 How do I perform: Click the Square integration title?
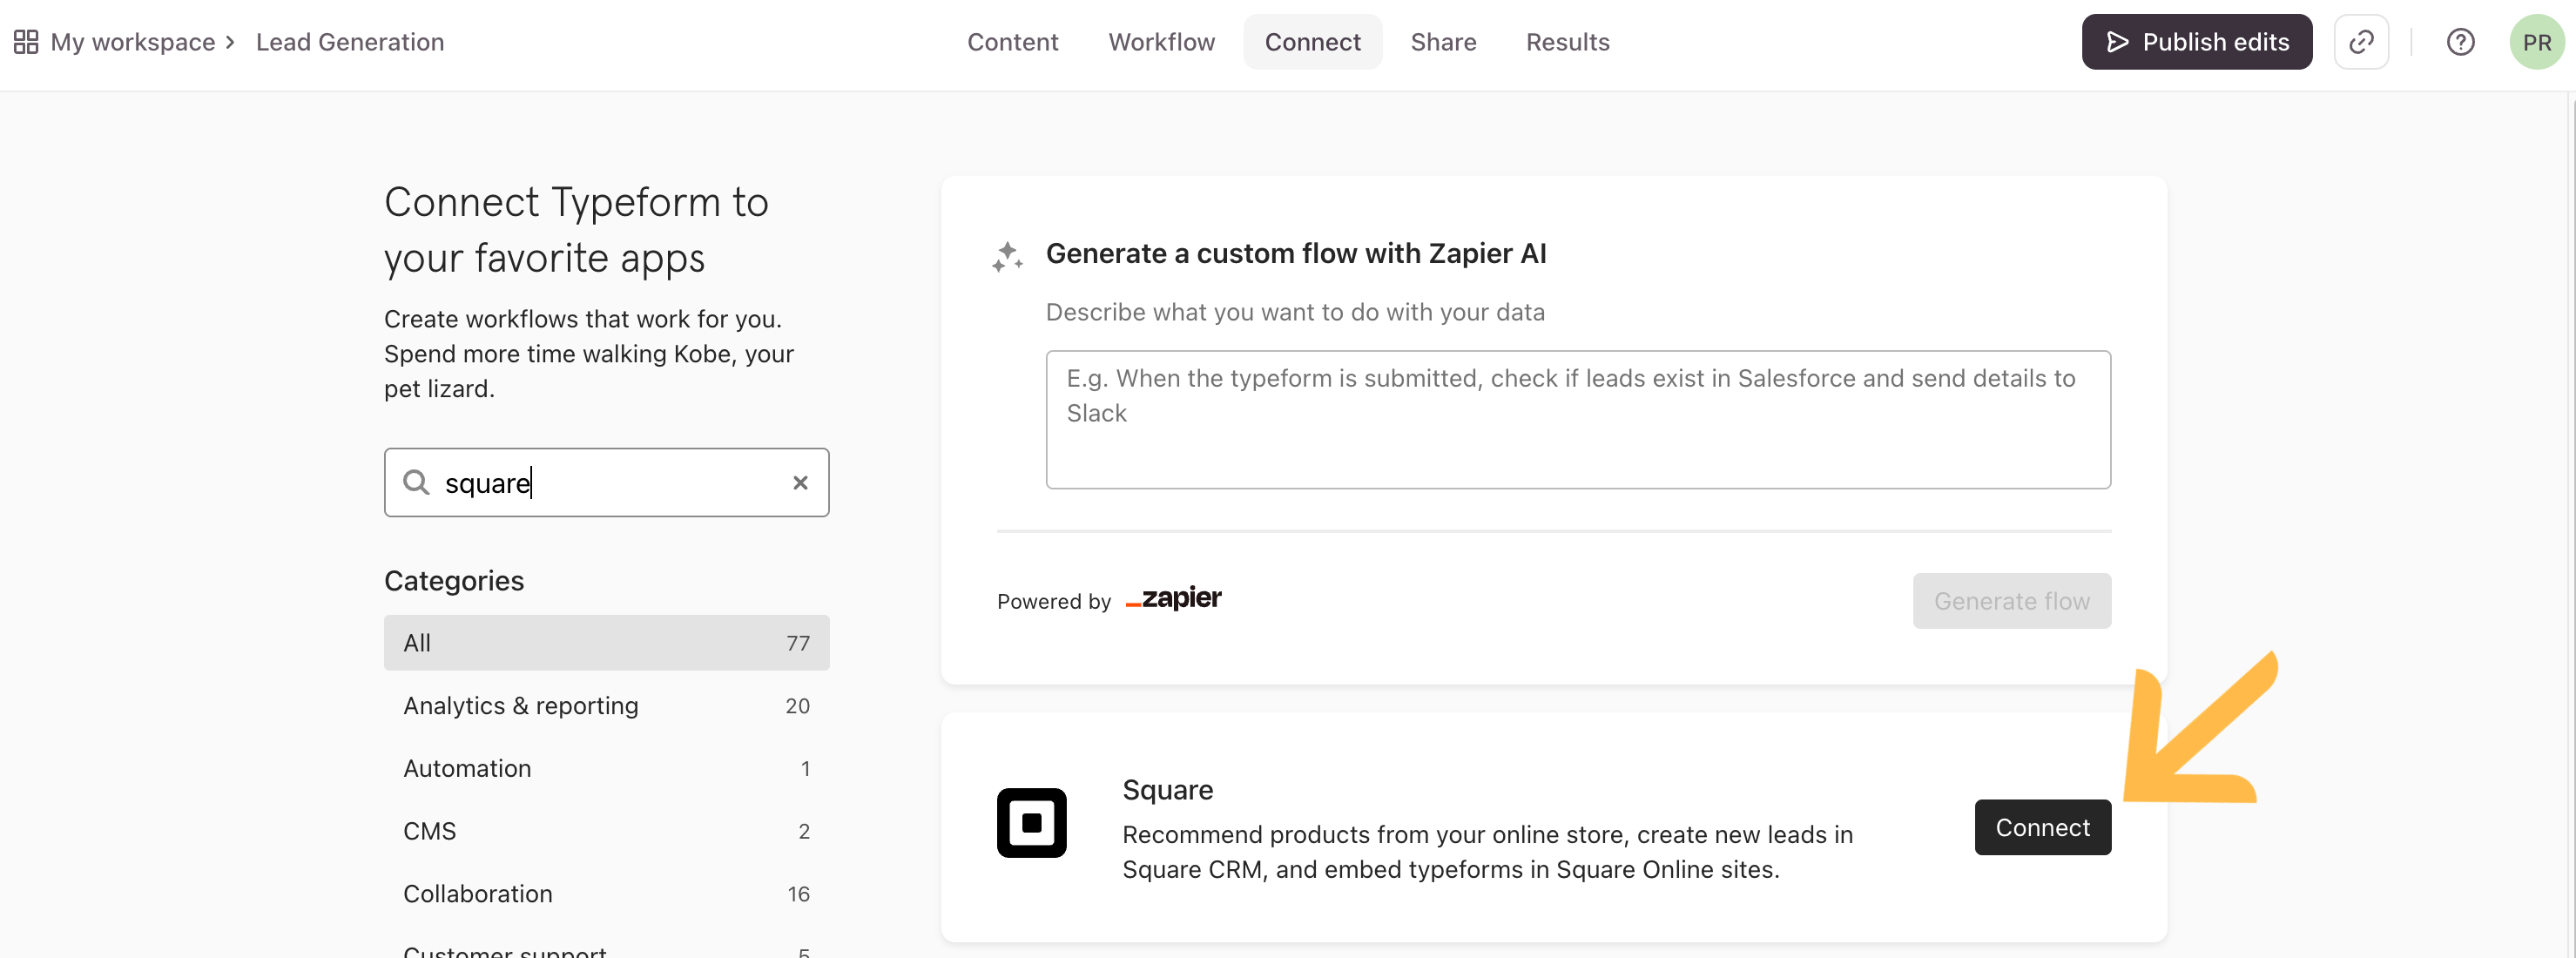click(x=1167, y=790)
